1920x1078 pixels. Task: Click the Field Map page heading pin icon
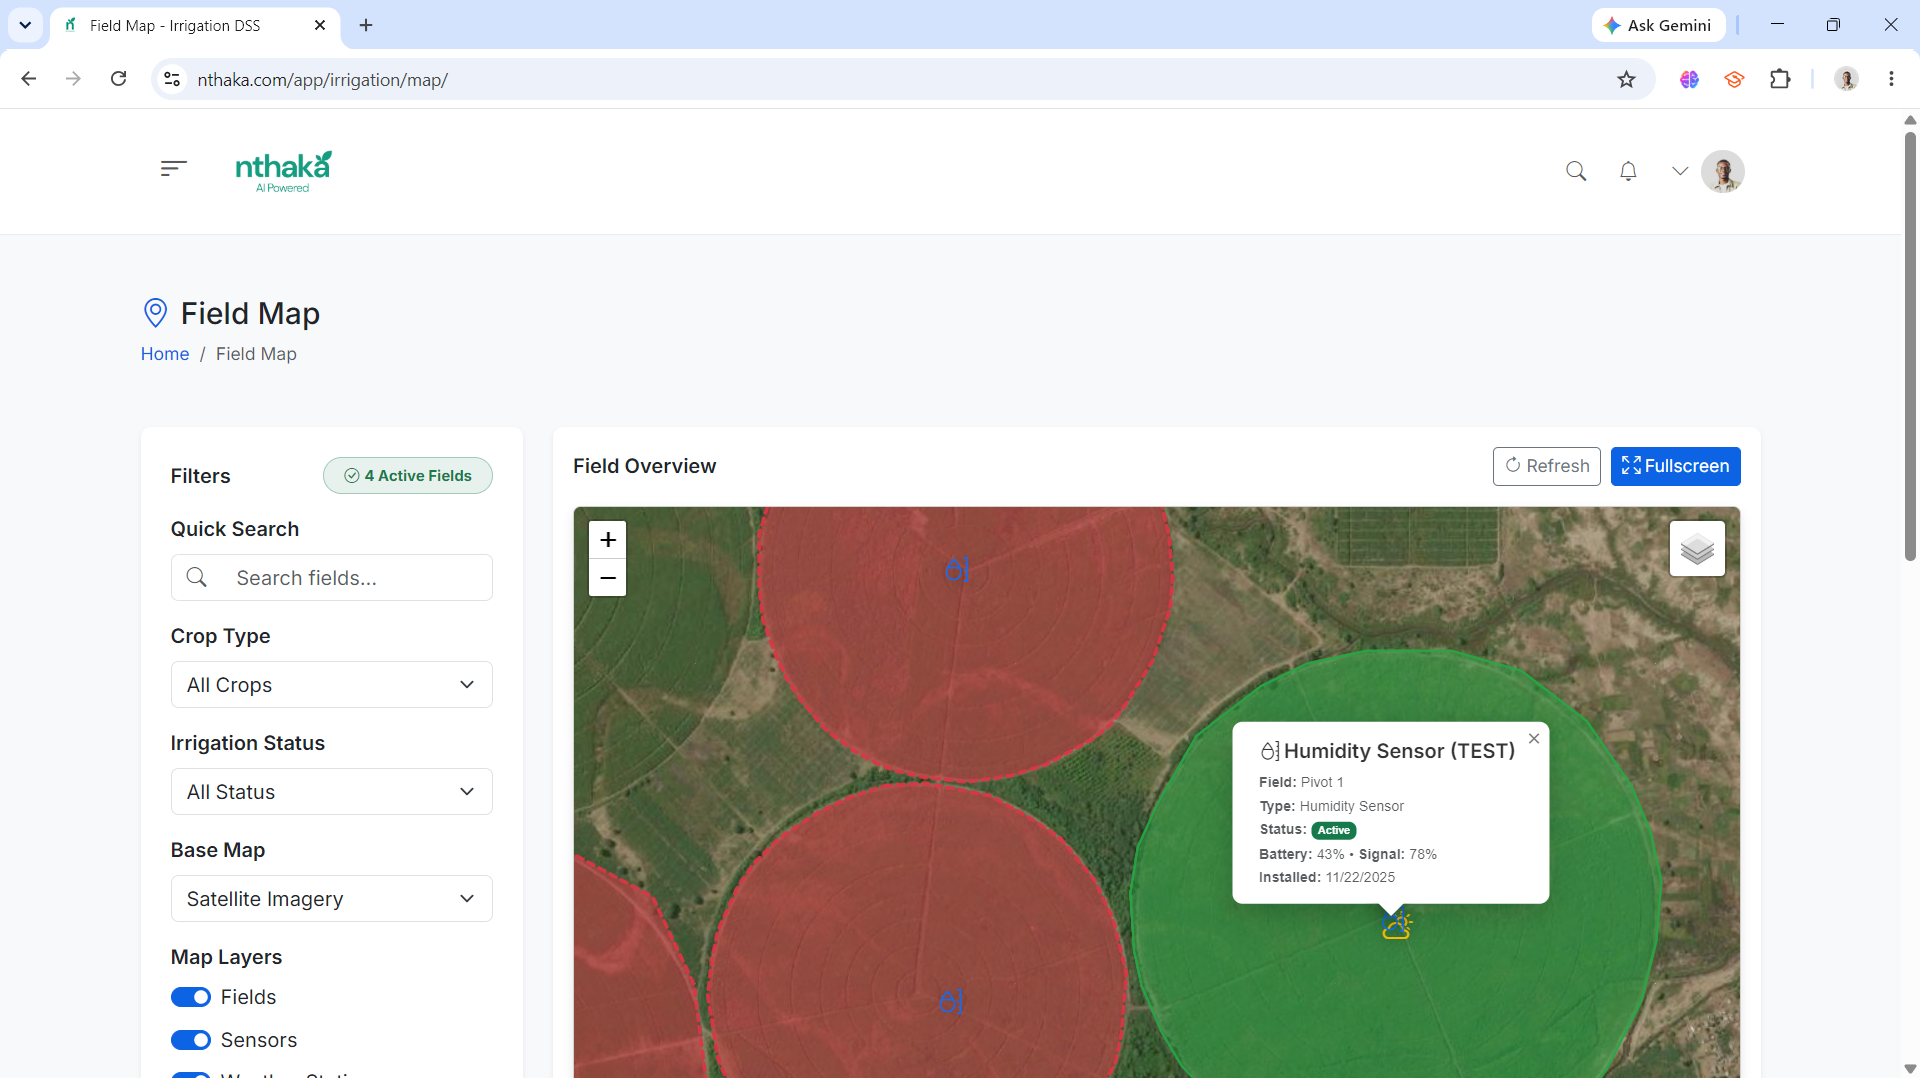155,313
